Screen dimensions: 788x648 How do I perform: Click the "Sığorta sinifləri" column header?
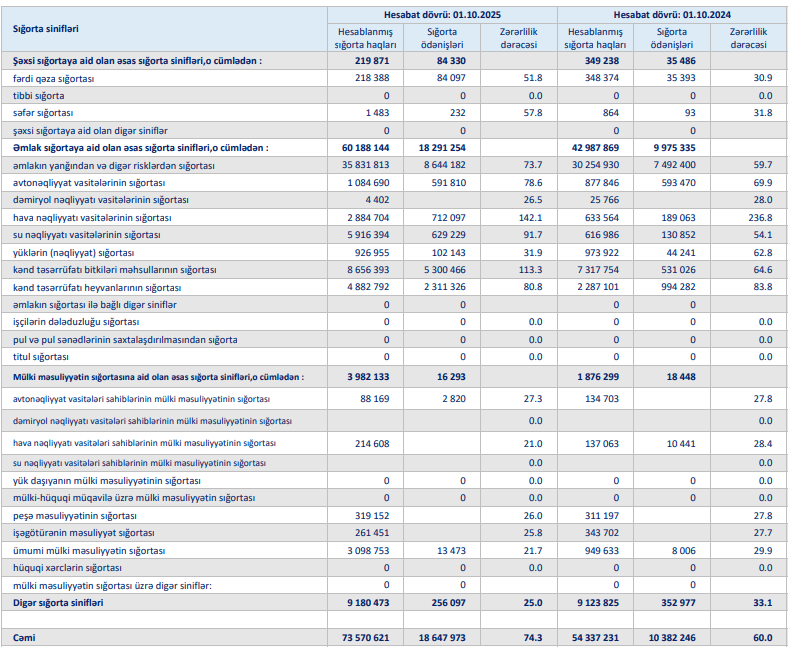click(x=45, y=29)
